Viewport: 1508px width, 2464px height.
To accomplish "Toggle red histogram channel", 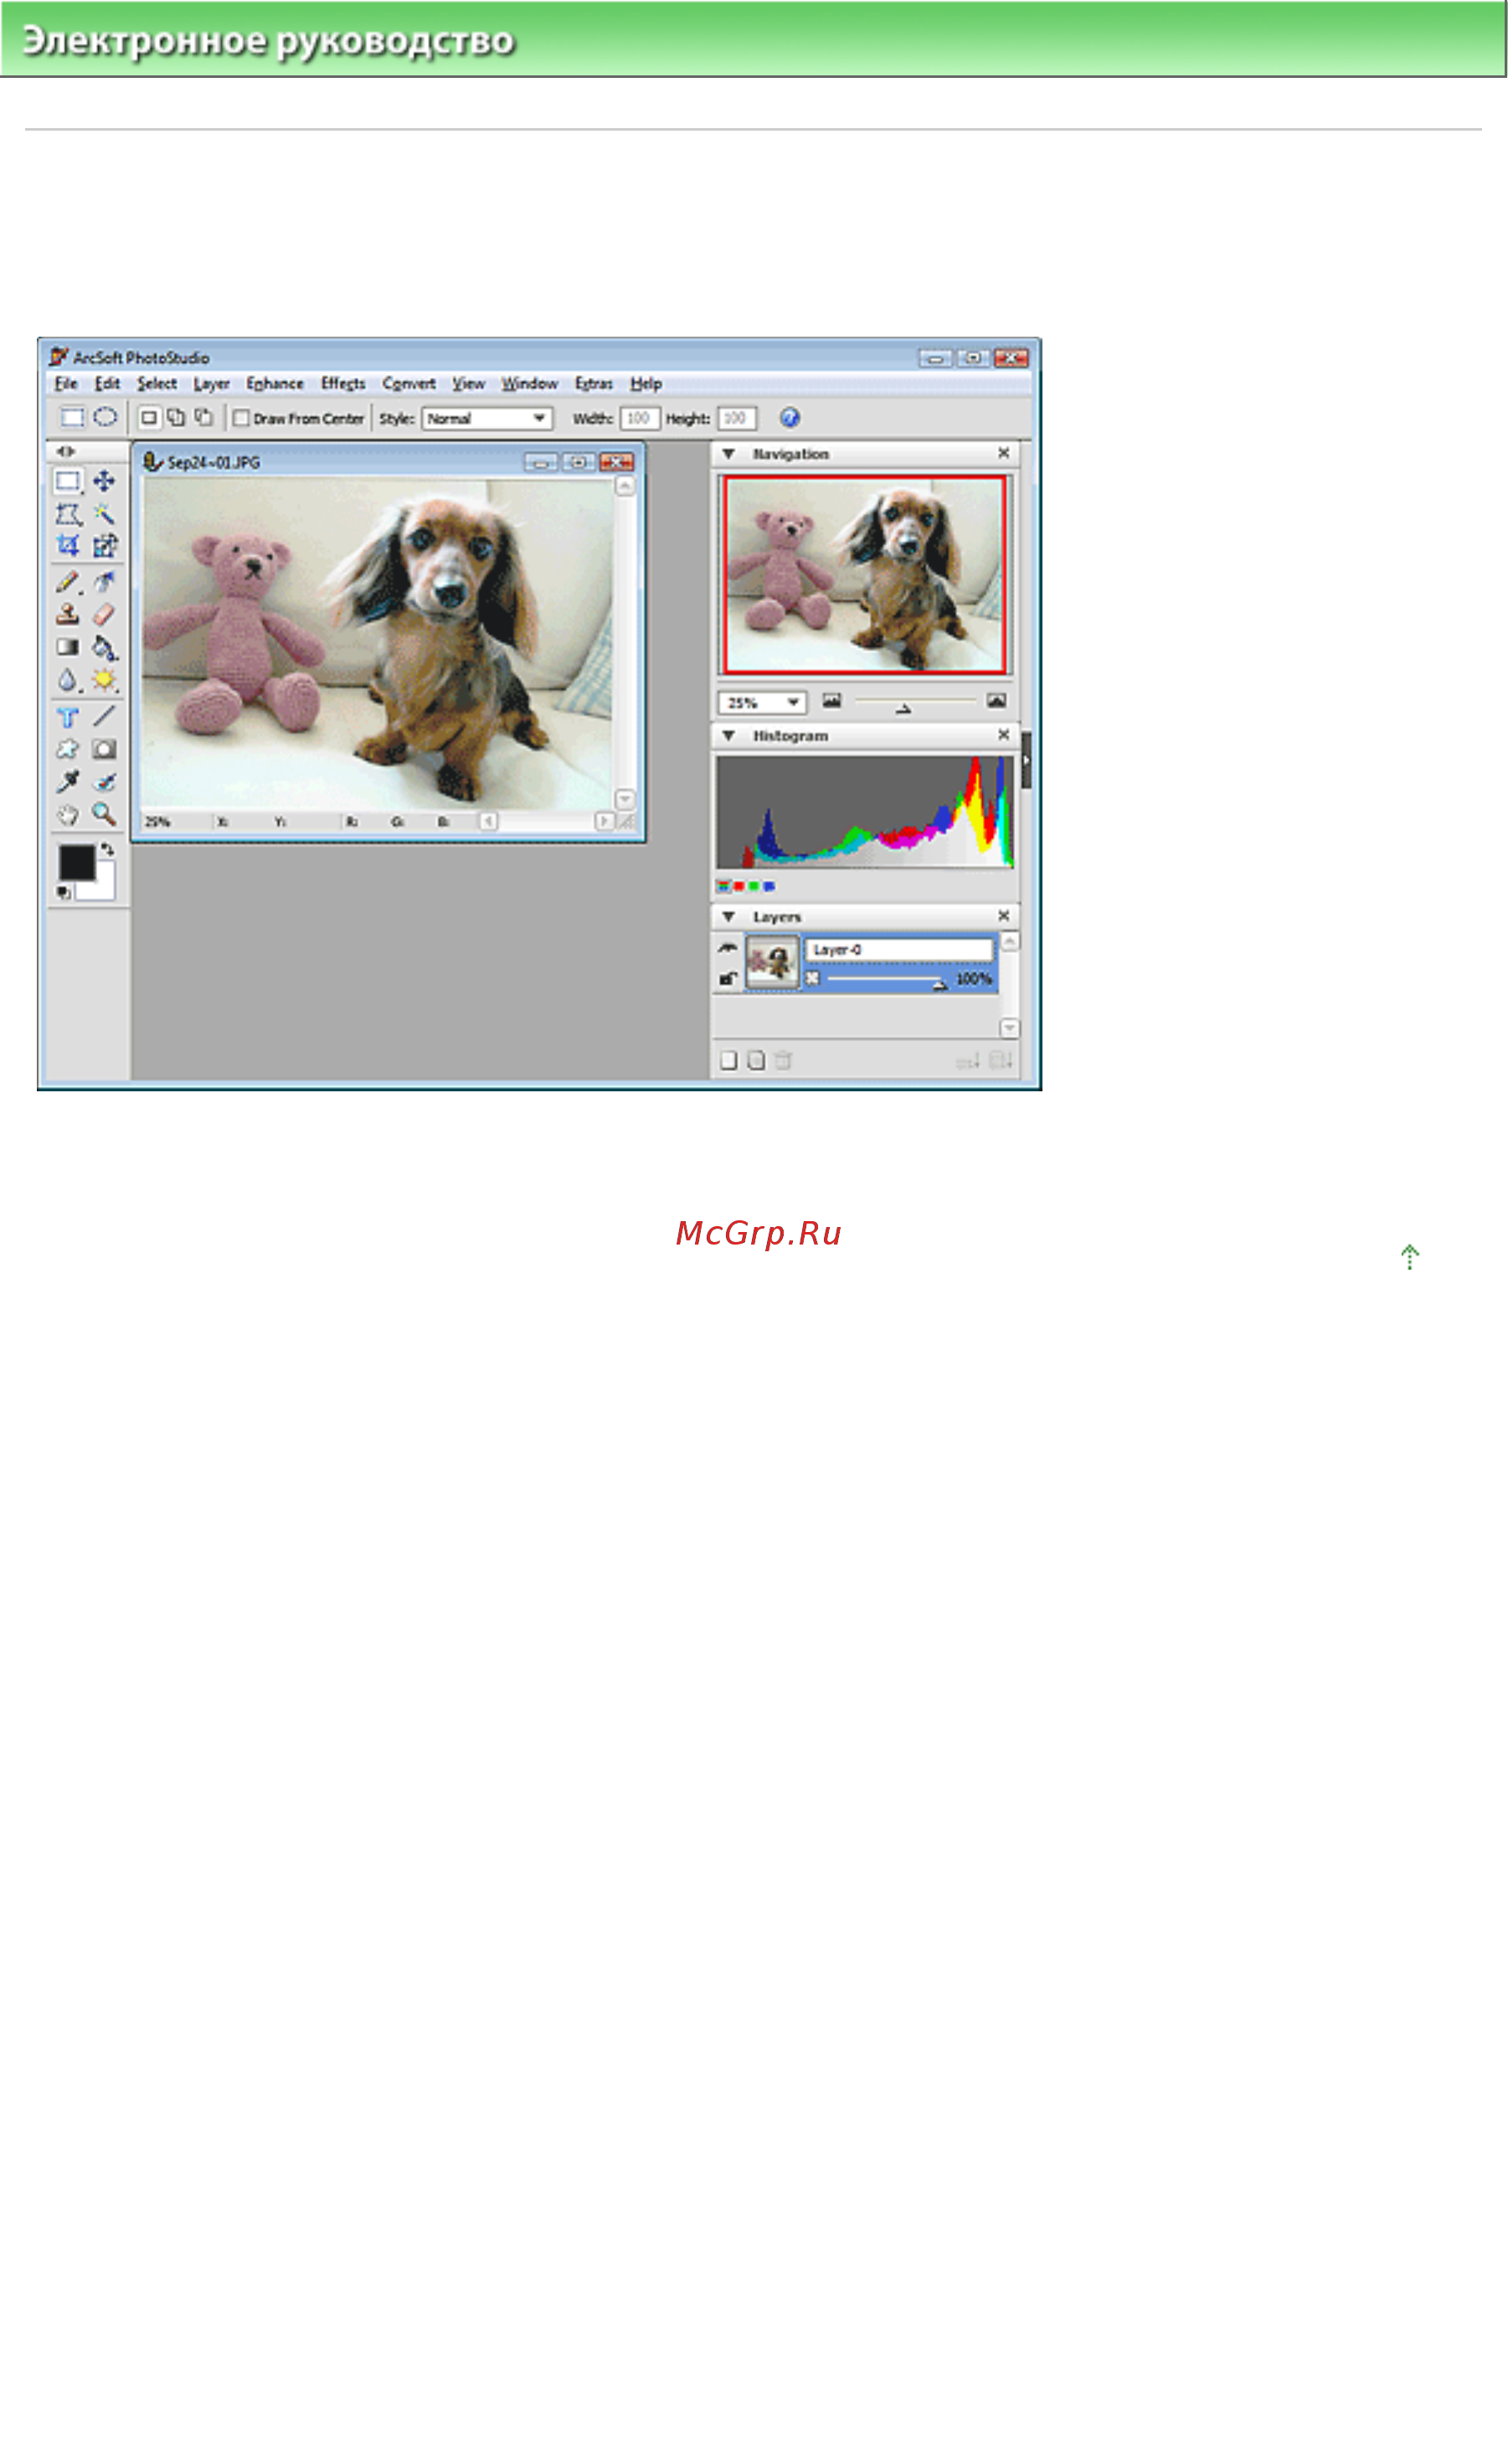I will (739, 886).
